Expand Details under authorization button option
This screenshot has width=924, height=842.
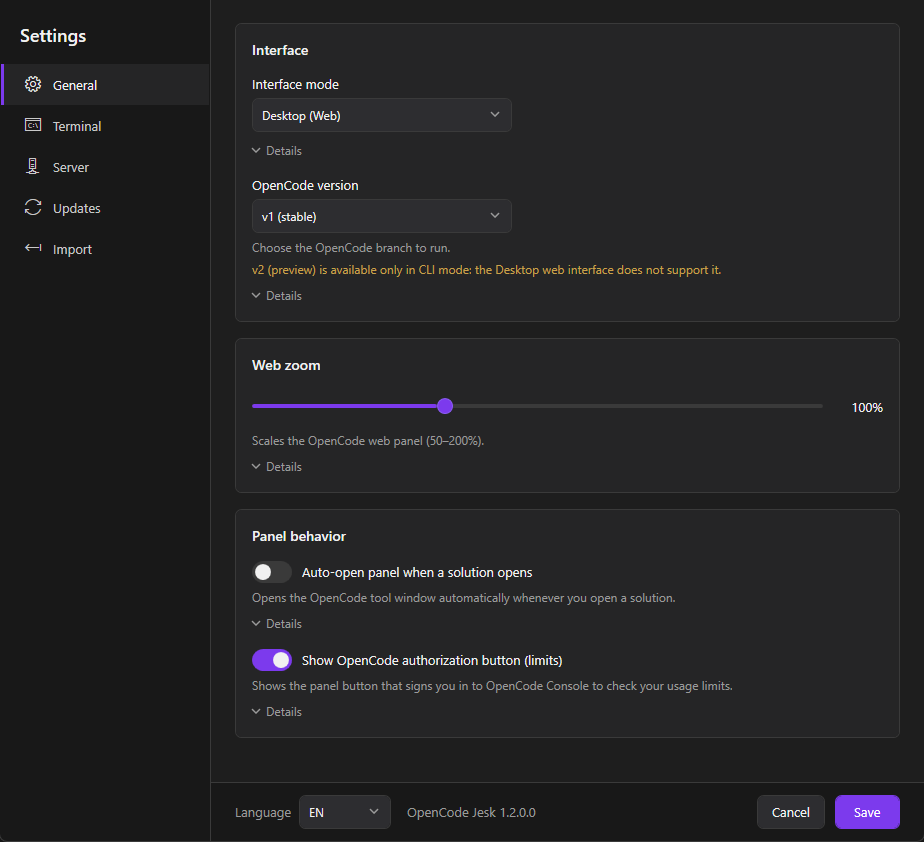pyautogui.click(x=277, y=712)
